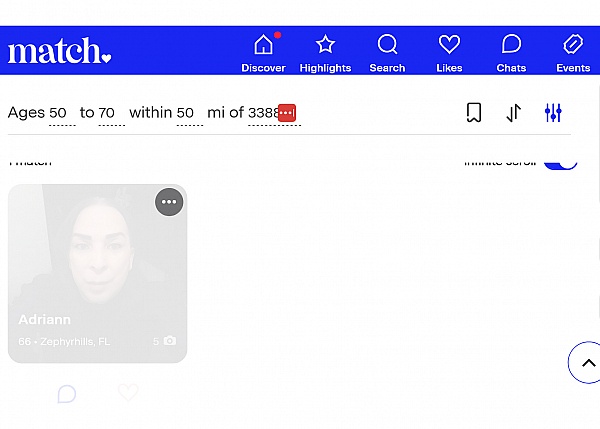This screenshot has width=600, height=429.
Task: Open the filter sliders icon
Action: (553, 113)
